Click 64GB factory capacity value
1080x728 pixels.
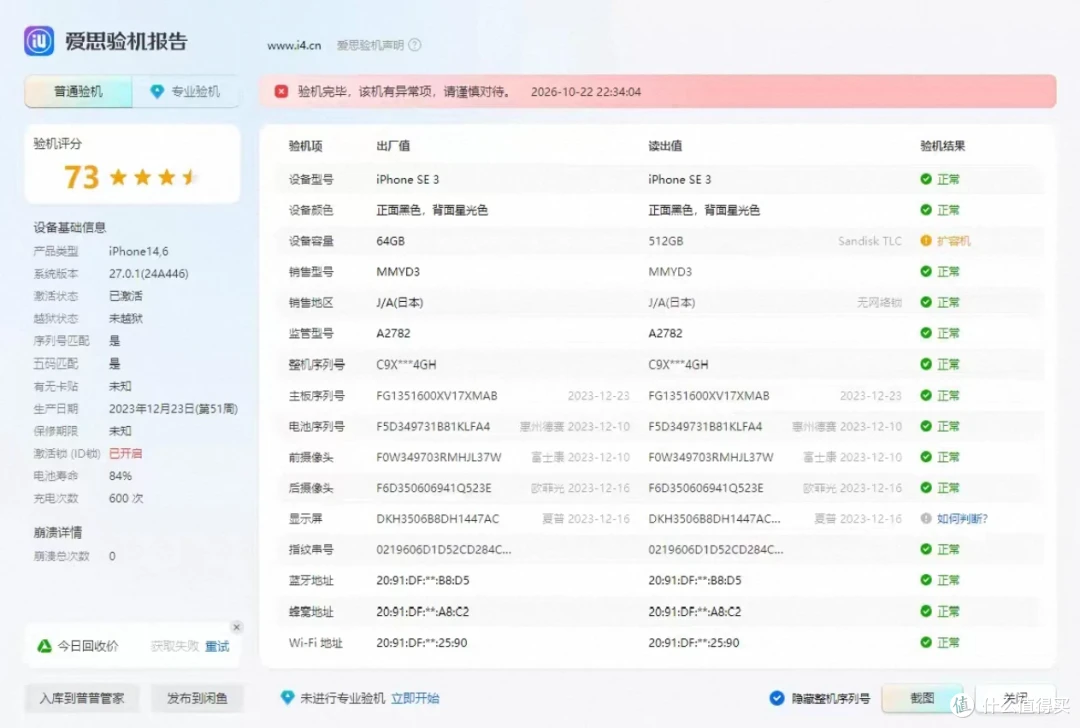(391, 241)
